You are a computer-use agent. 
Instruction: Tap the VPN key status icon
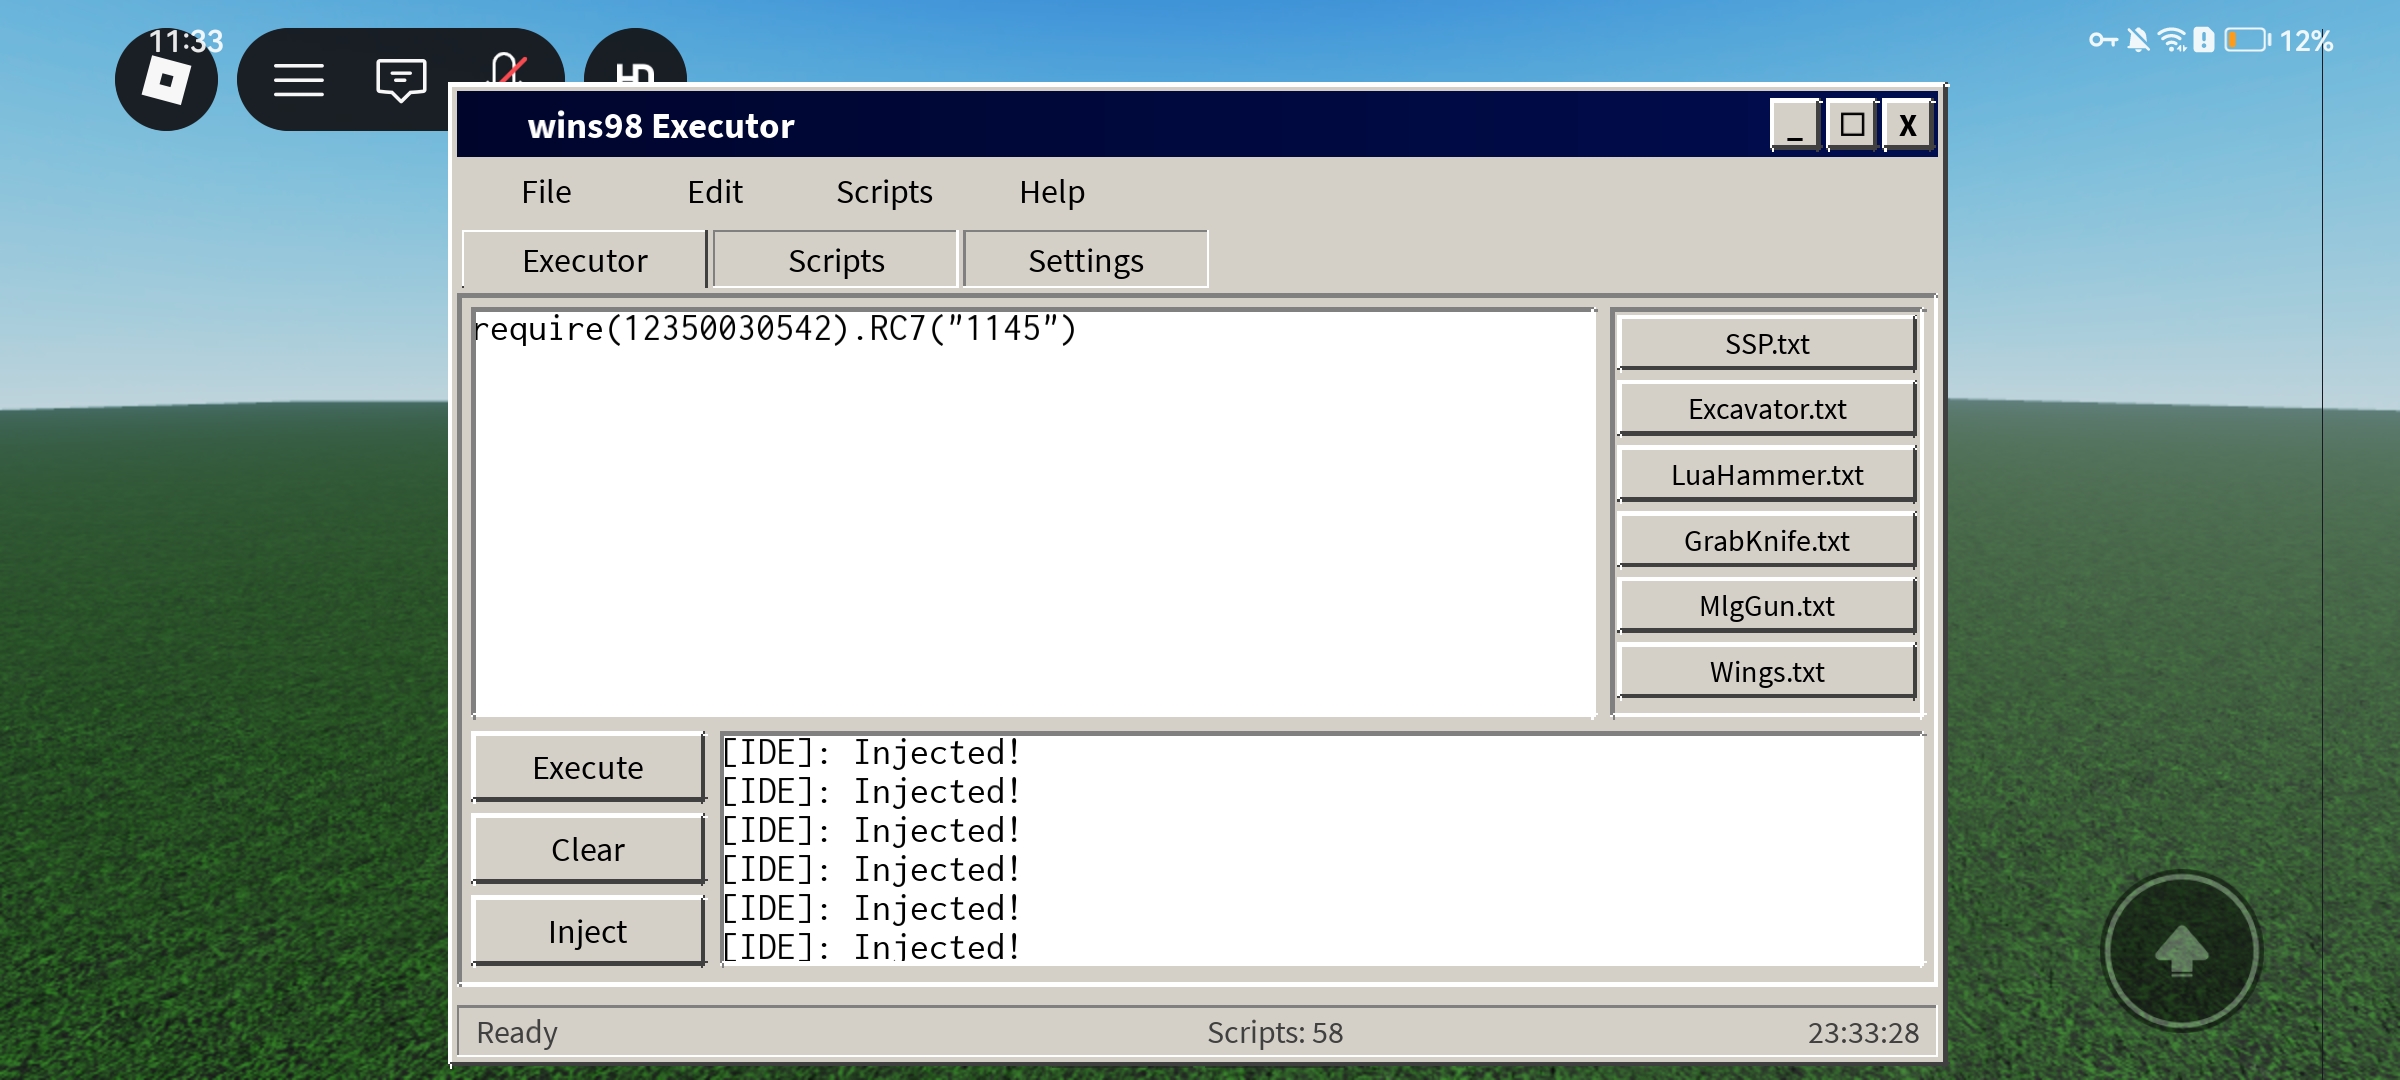(x=2103, y=40)
